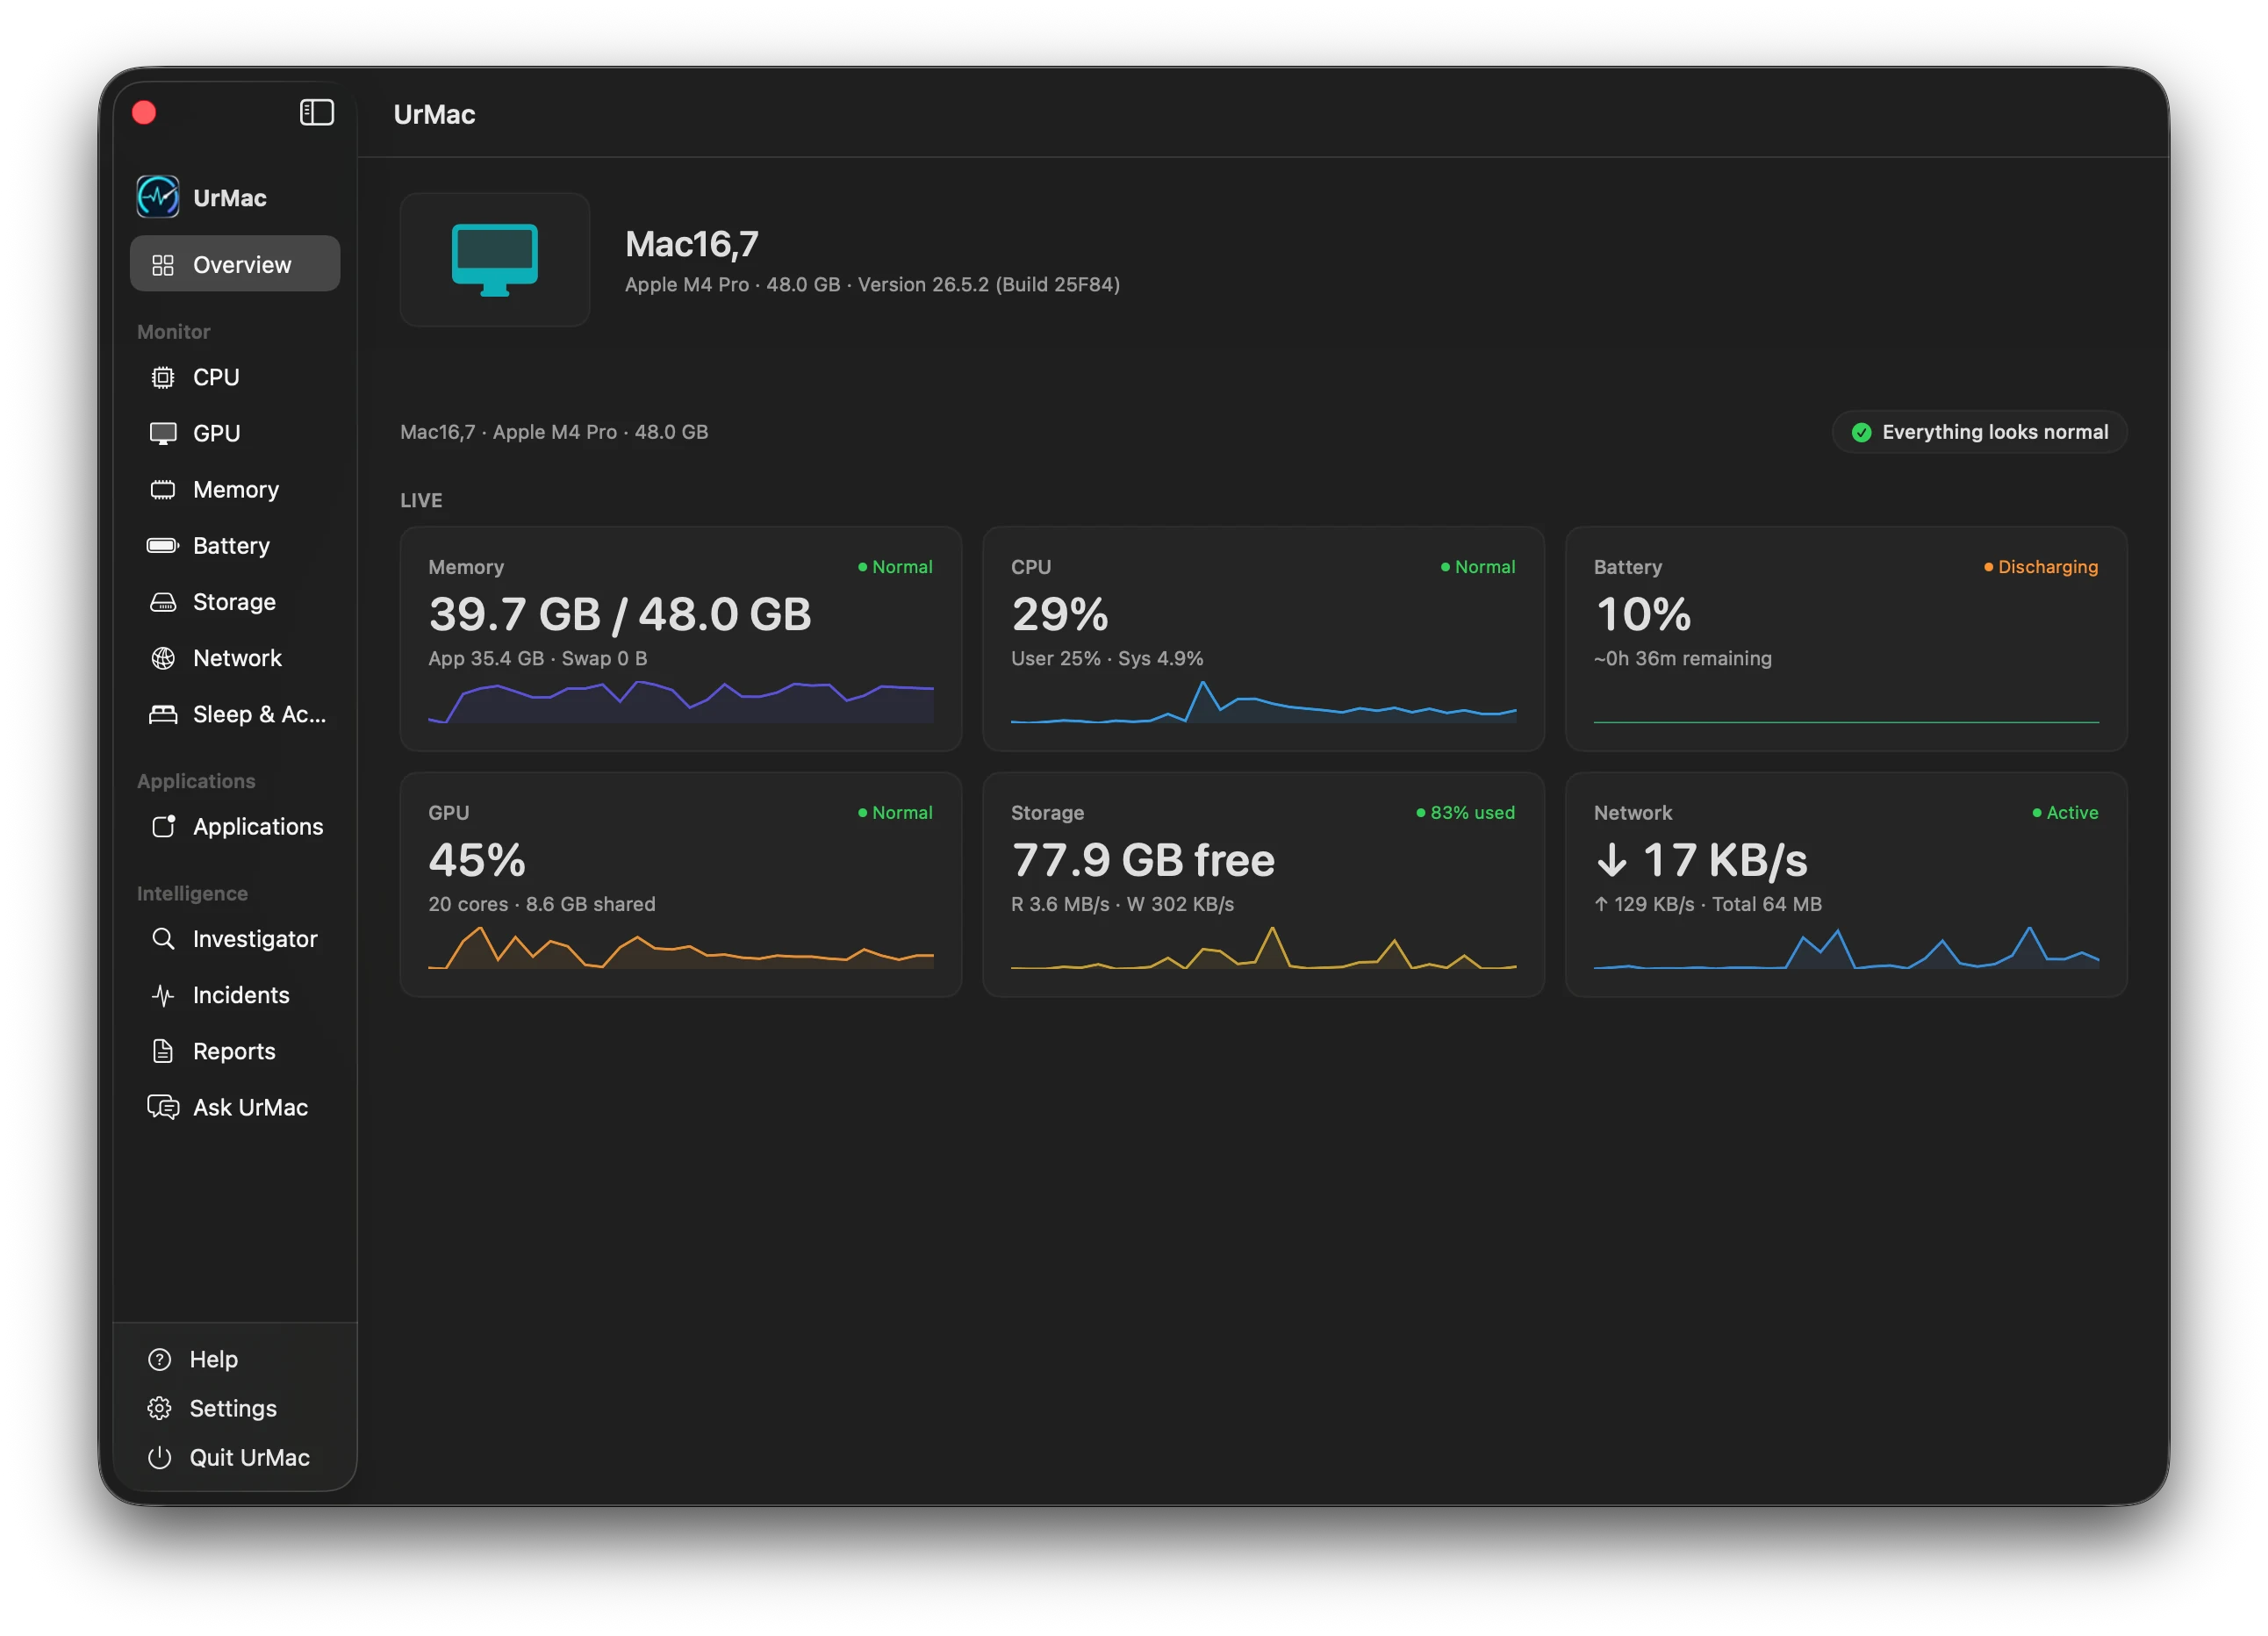This screenshot has width=2268, height=1636.
Task: Toggle the sidebar panel icon
Action: [316, 112]
